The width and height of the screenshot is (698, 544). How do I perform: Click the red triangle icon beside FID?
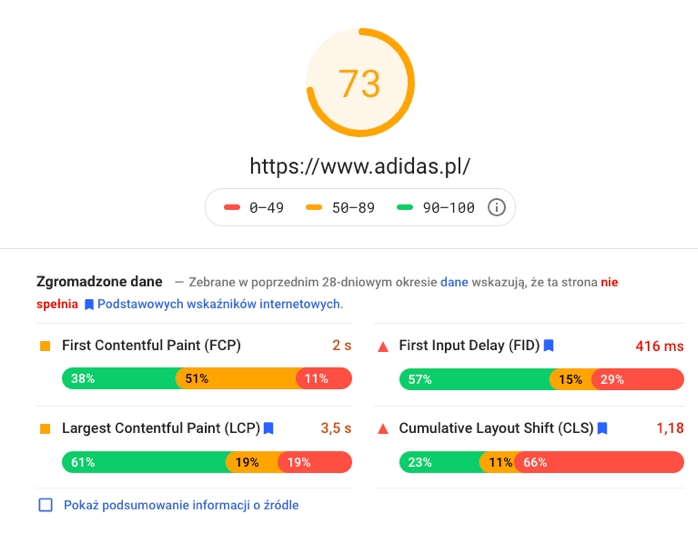(x=383, y=346)
